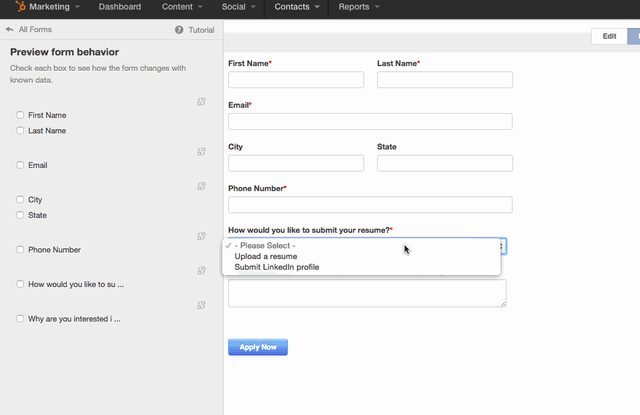Click the link icon above Phone Number checkbox
This screenshot has width=640, height=415.
pyautogui.click(x=201, y=236)
